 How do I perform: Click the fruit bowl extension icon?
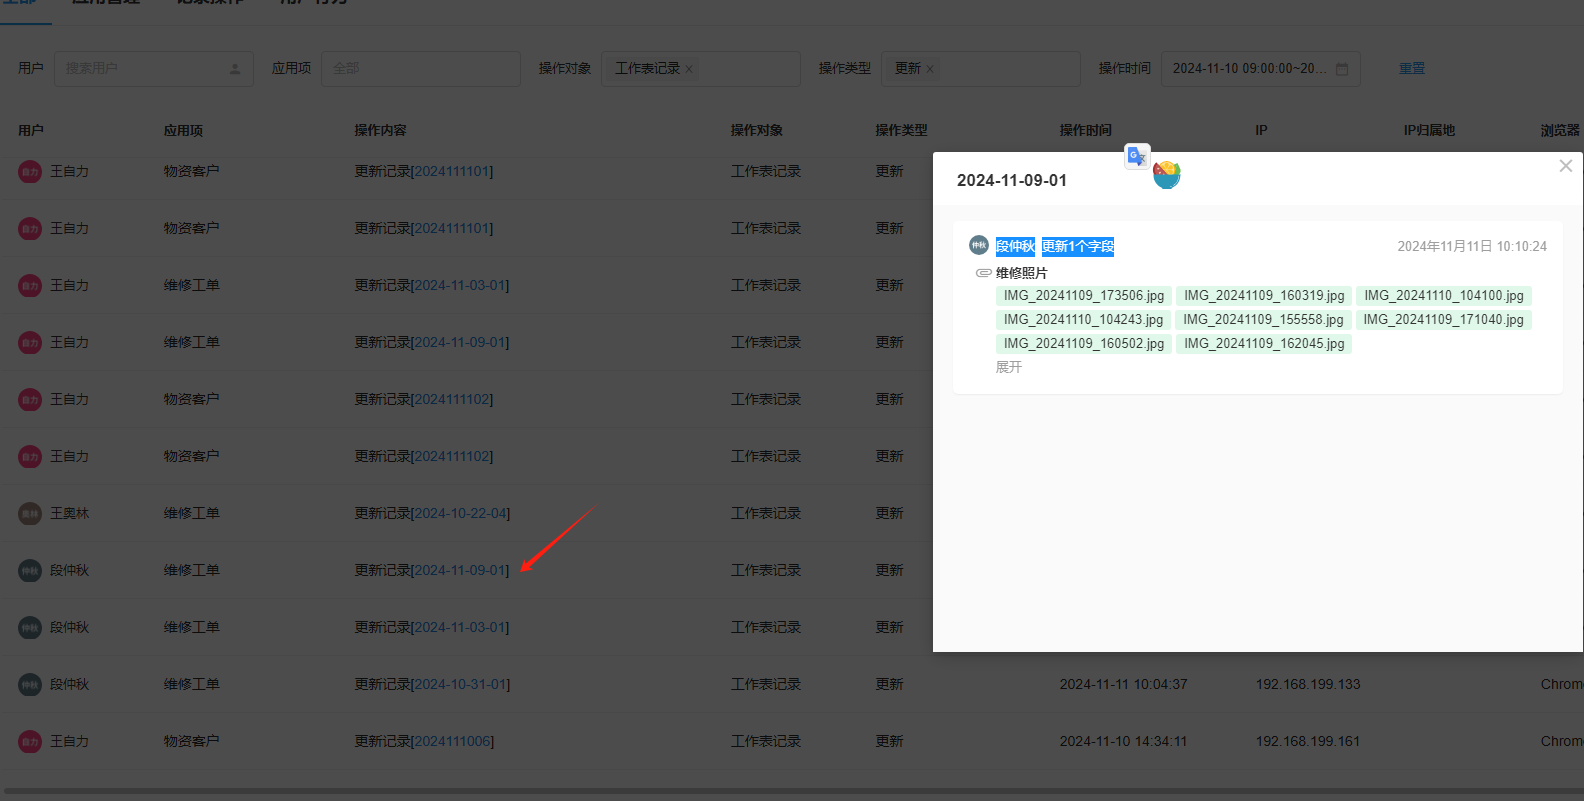[1166, 175]
